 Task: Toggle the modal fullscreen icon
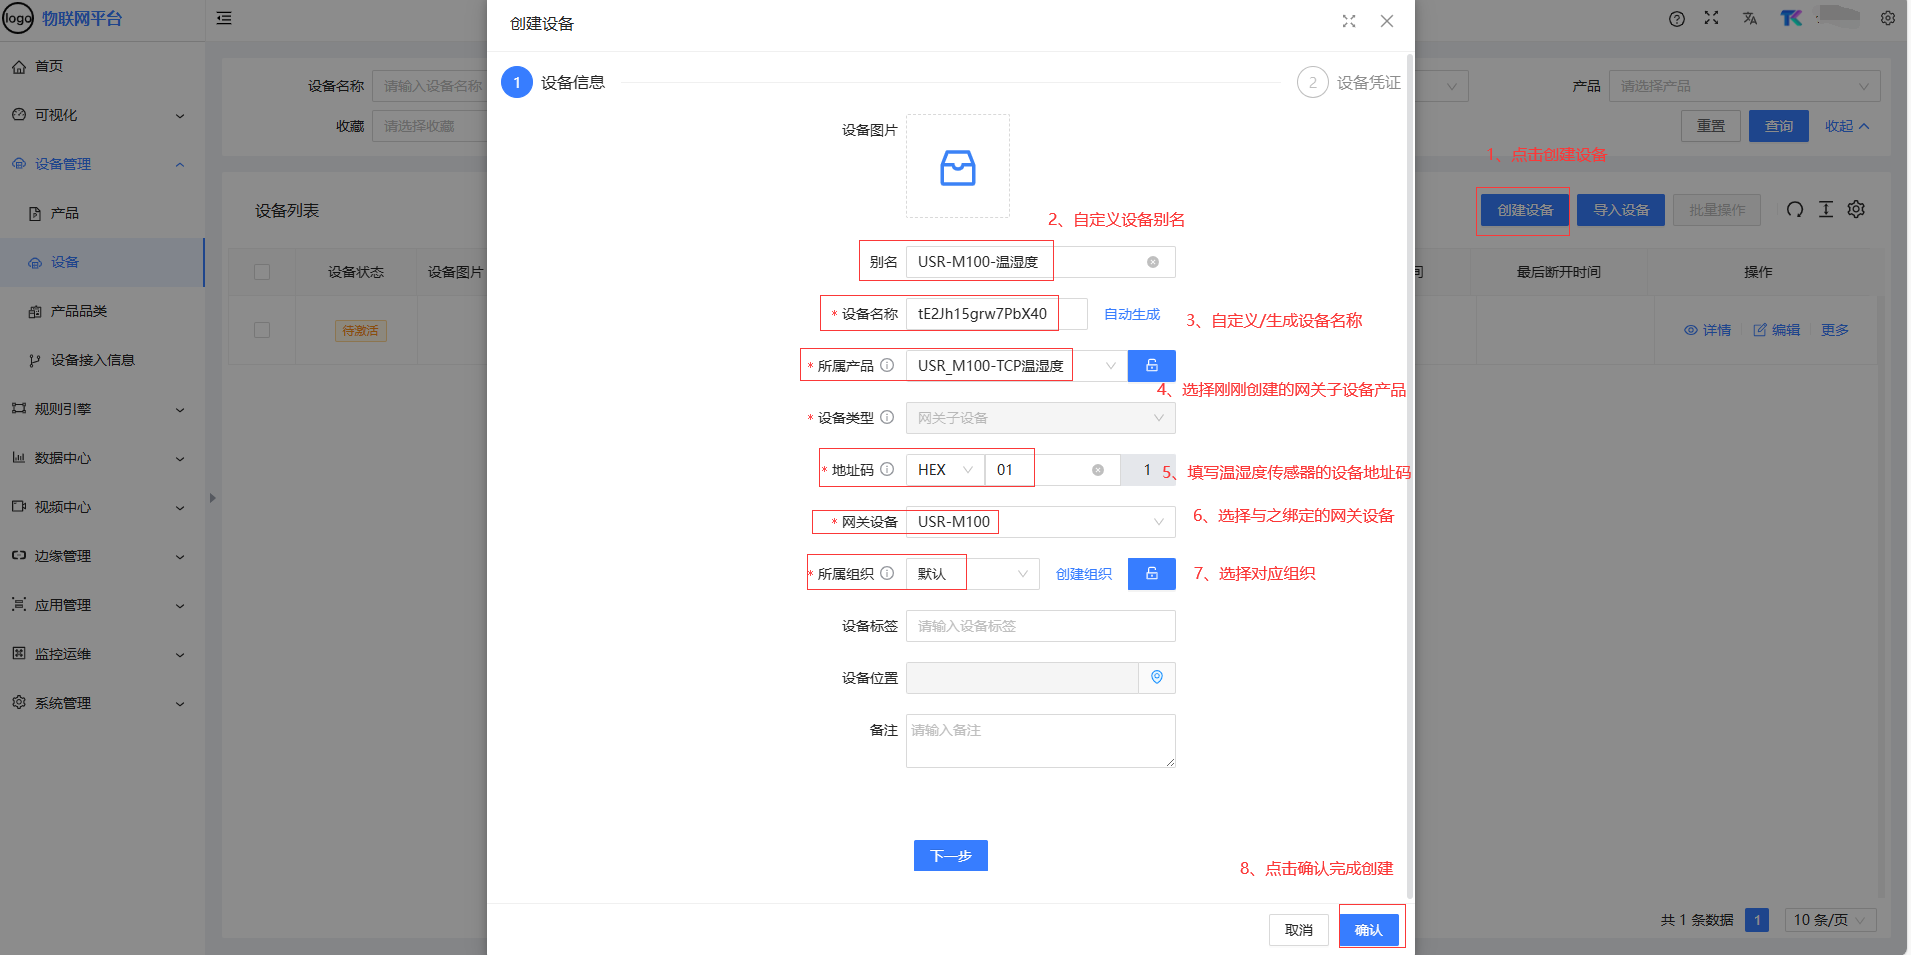[1349, 21]
